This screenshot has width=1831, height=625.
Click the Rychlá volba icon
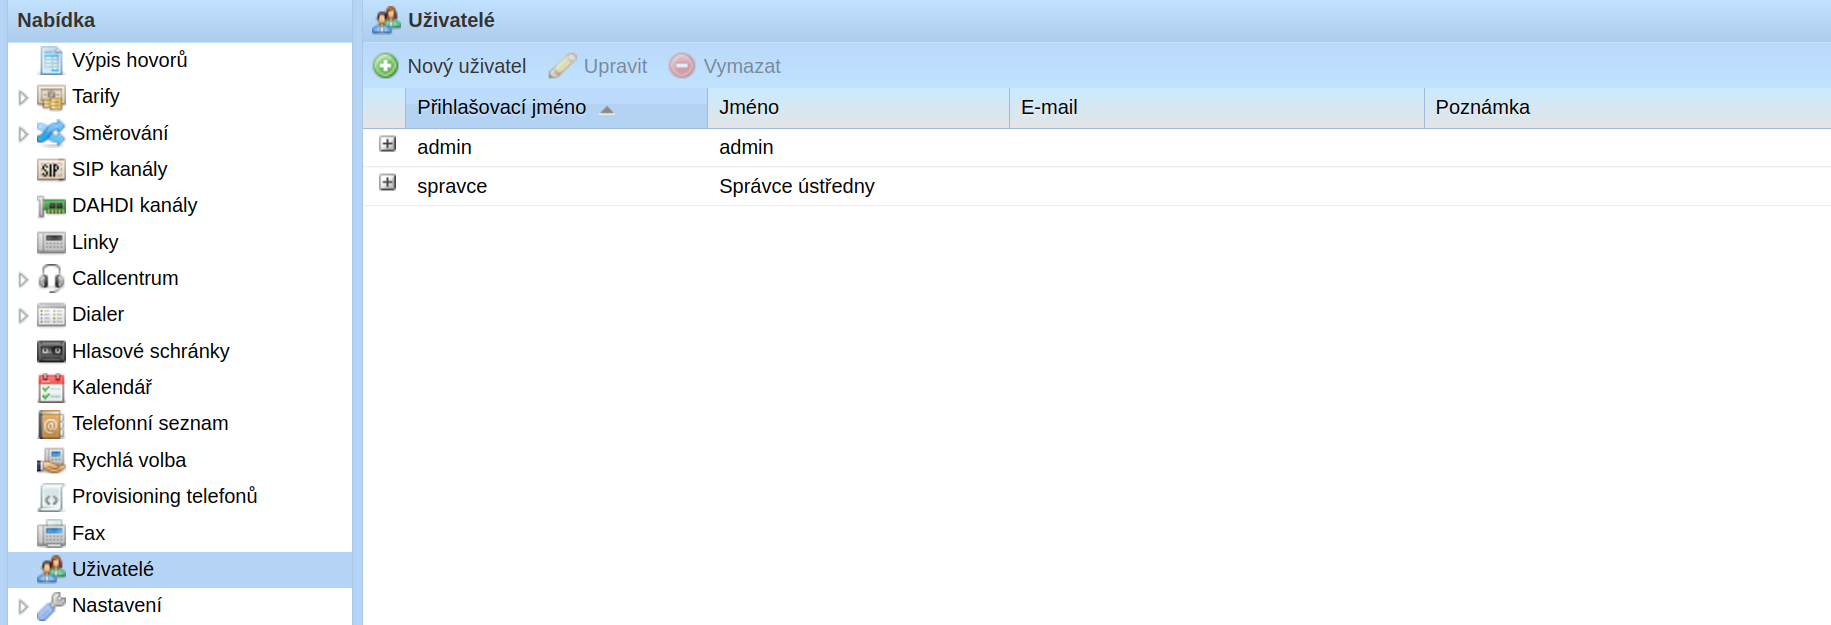pyautogui.click(x=51, y=461)
